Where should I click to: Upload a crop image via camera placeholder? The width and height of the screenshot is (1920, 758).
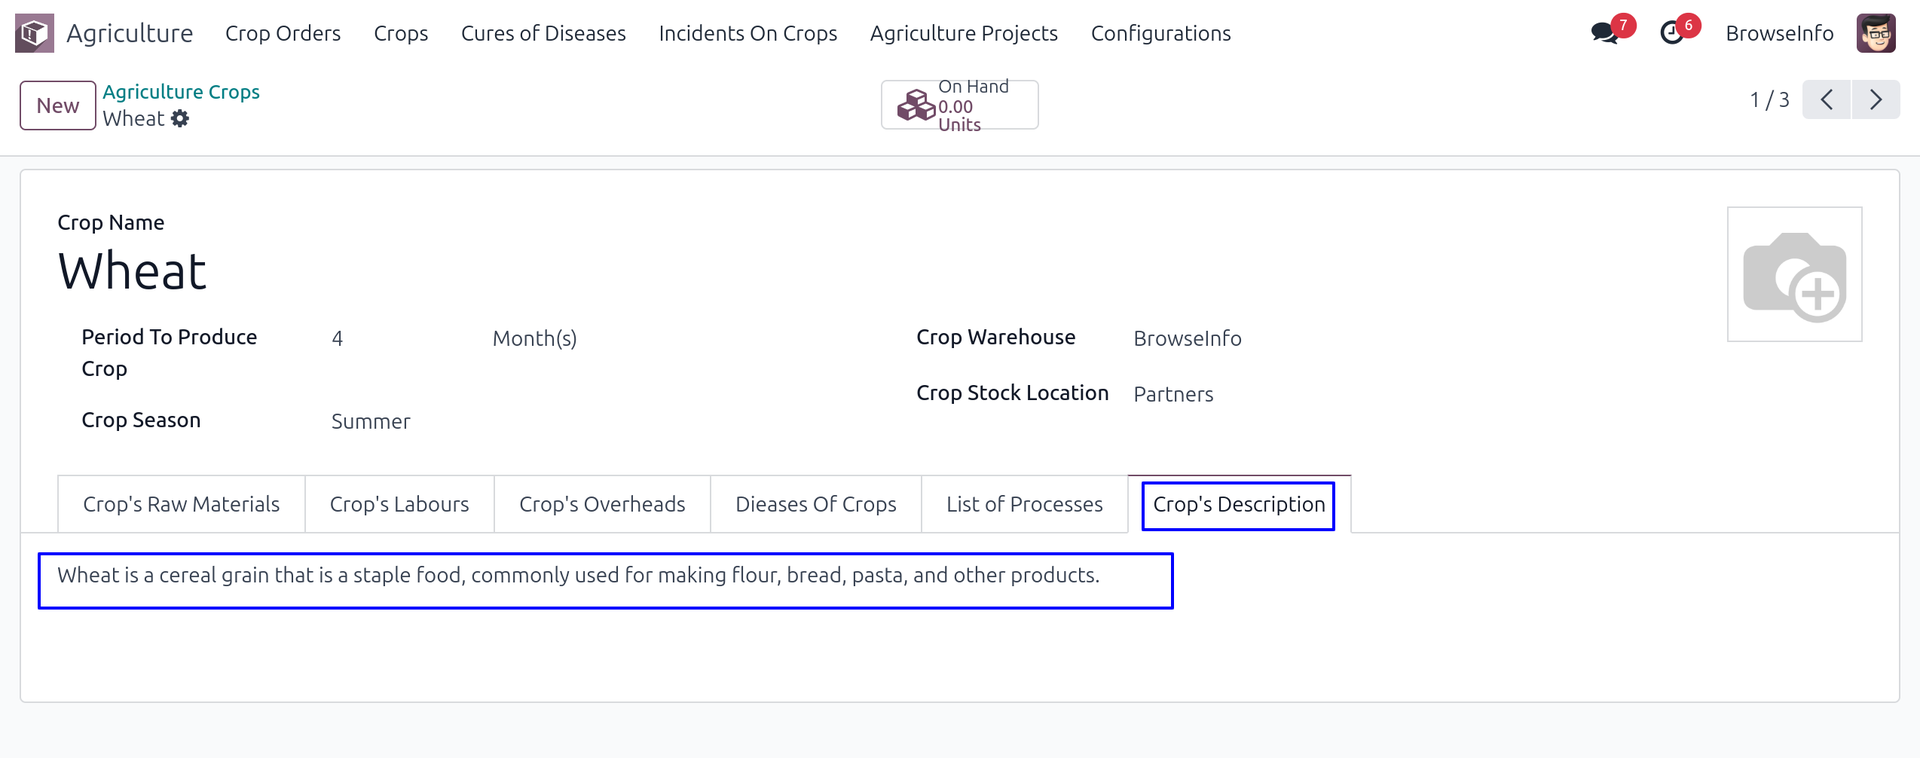tap(1794, 275)
